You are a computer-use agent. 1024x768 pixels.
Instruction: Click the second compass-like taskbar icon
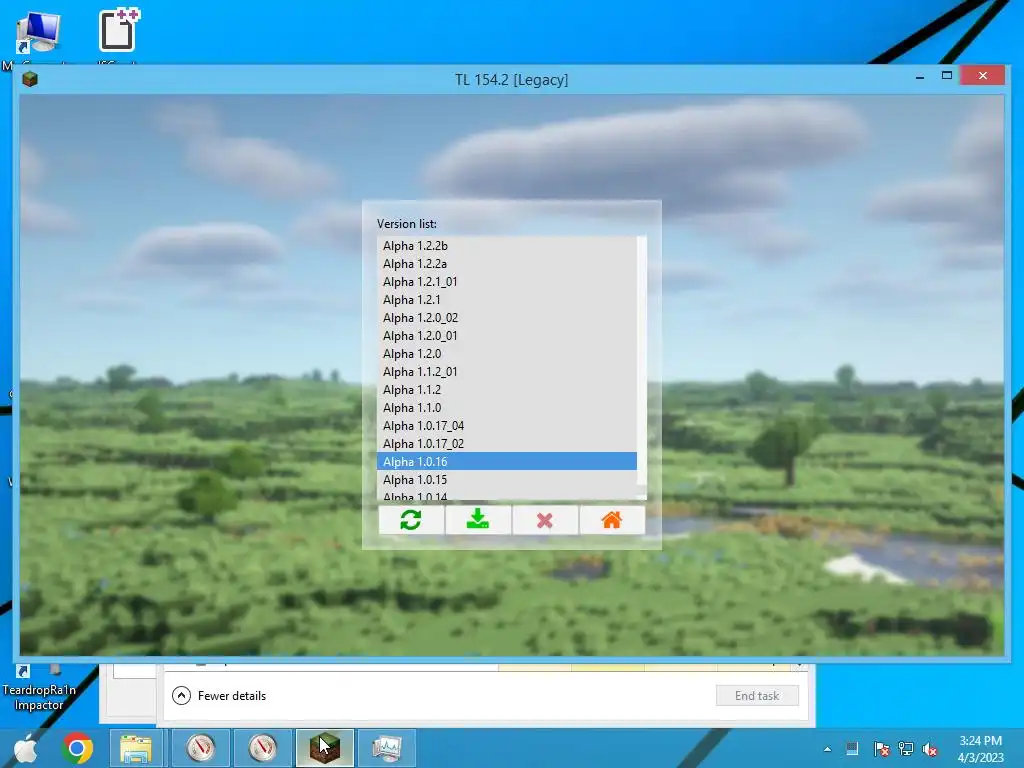pos(263,748)
